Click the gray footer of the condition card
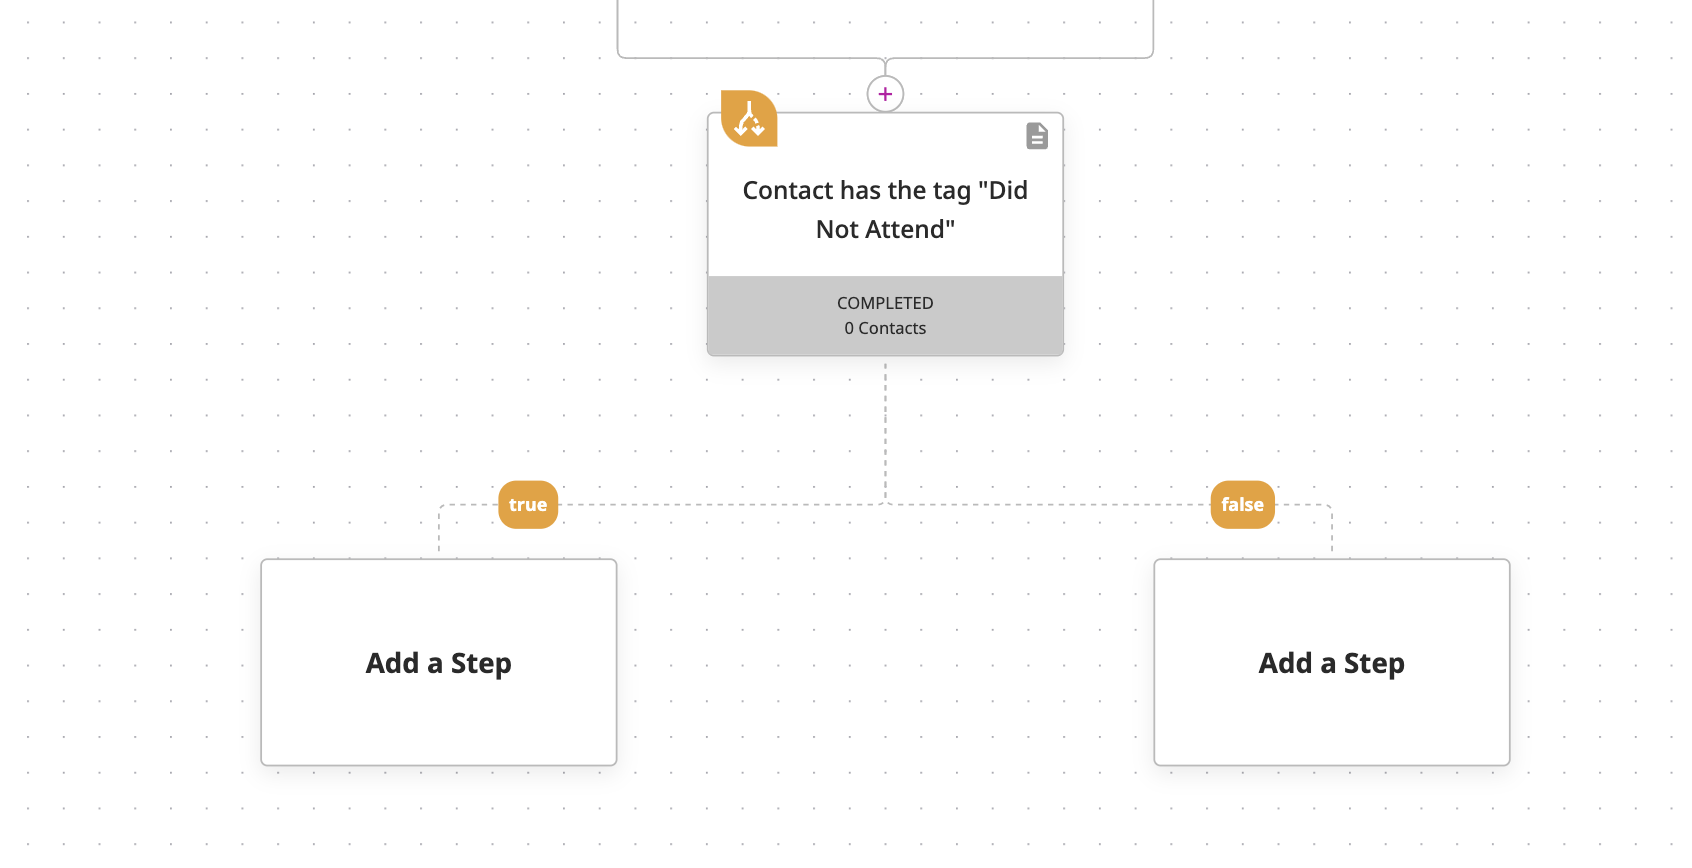This screenshot has height=868, width=1692. [885, 316]
